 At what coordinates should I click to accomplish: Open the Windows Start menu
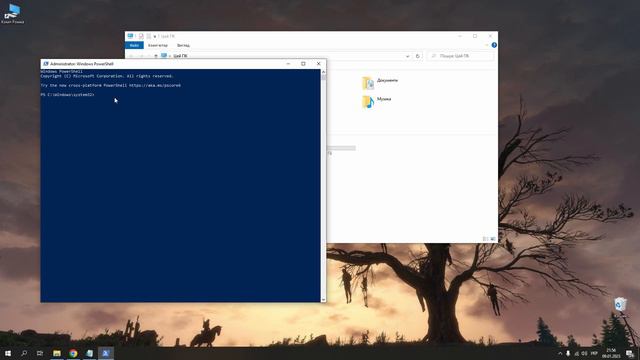pyautogui.click(x=8, y=353)
